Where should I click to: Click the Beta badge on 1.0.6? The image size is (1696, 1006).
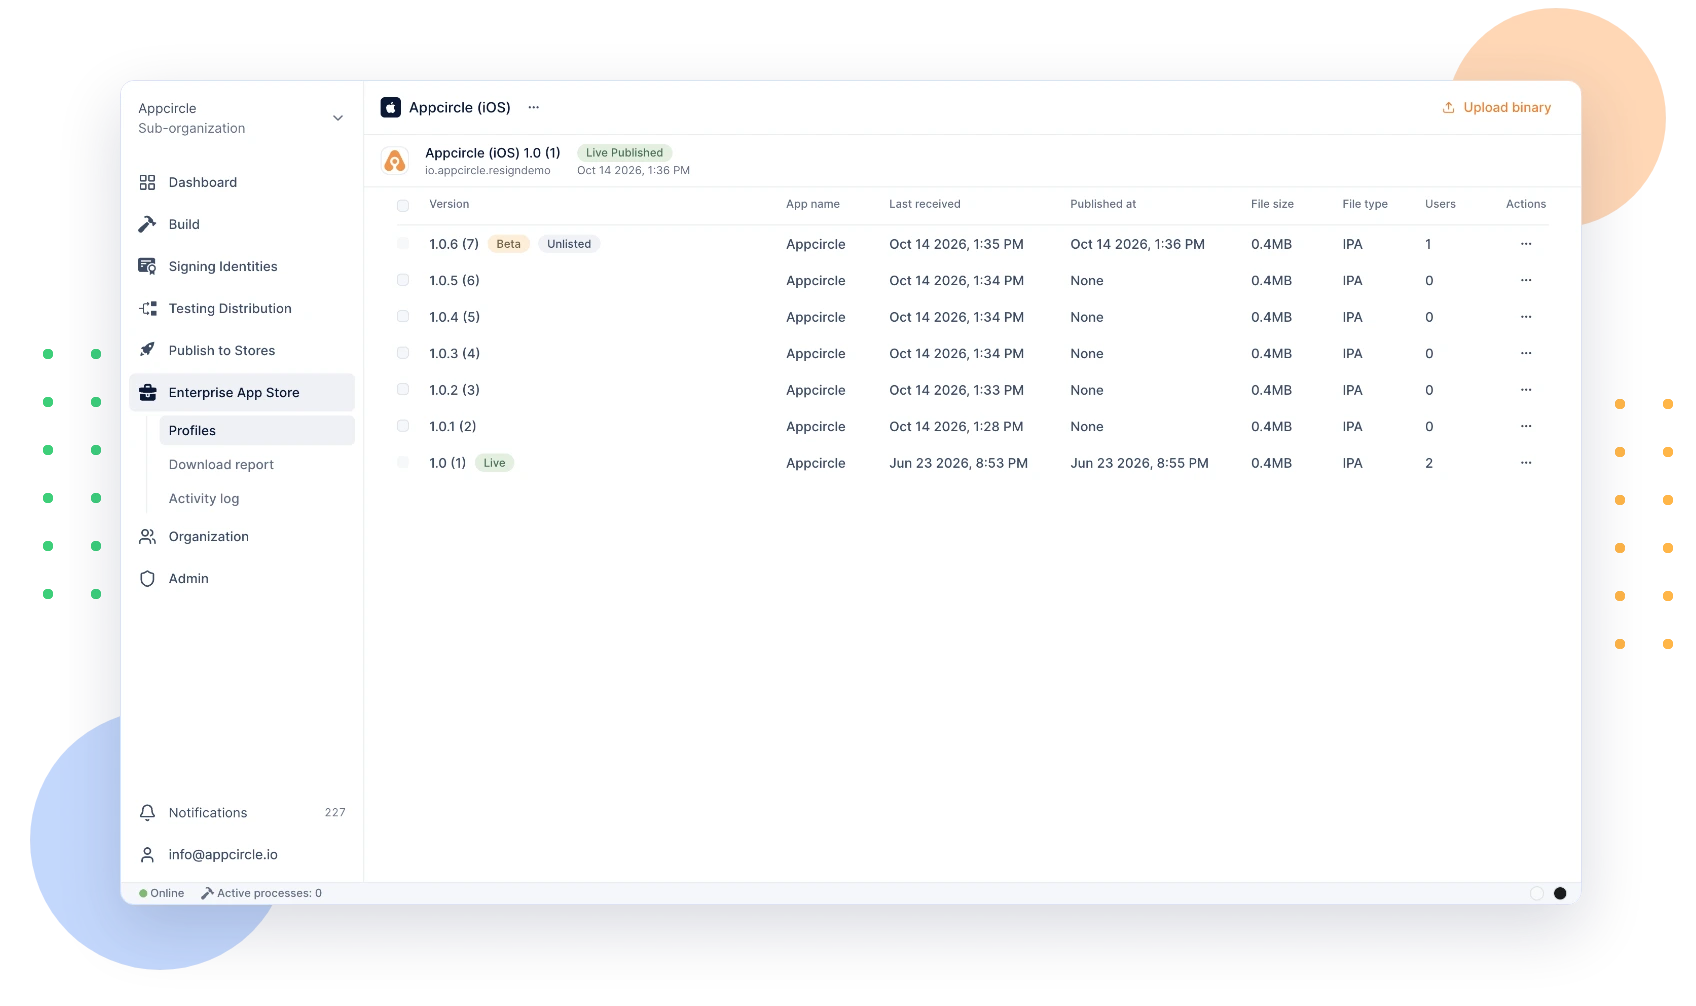point(508,244)
